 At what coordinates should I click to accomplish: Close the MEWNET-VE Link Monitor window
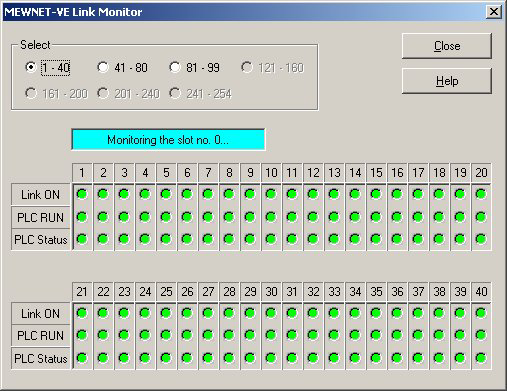[x=494, y=12]
